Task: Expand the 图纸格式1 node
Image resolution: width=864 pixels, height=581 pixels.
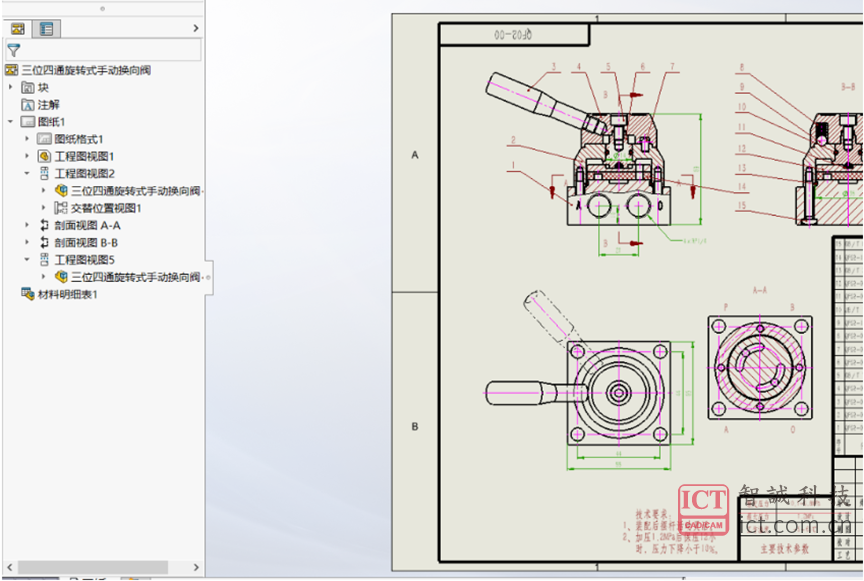Action: [27, 139]
